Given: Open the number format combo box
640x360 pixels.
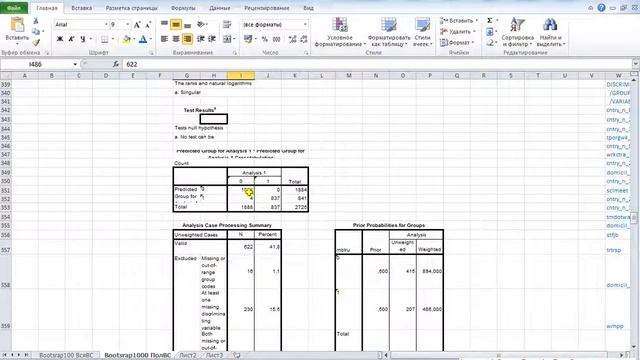Looking at the screenshot, I should (x=275, y=25).
